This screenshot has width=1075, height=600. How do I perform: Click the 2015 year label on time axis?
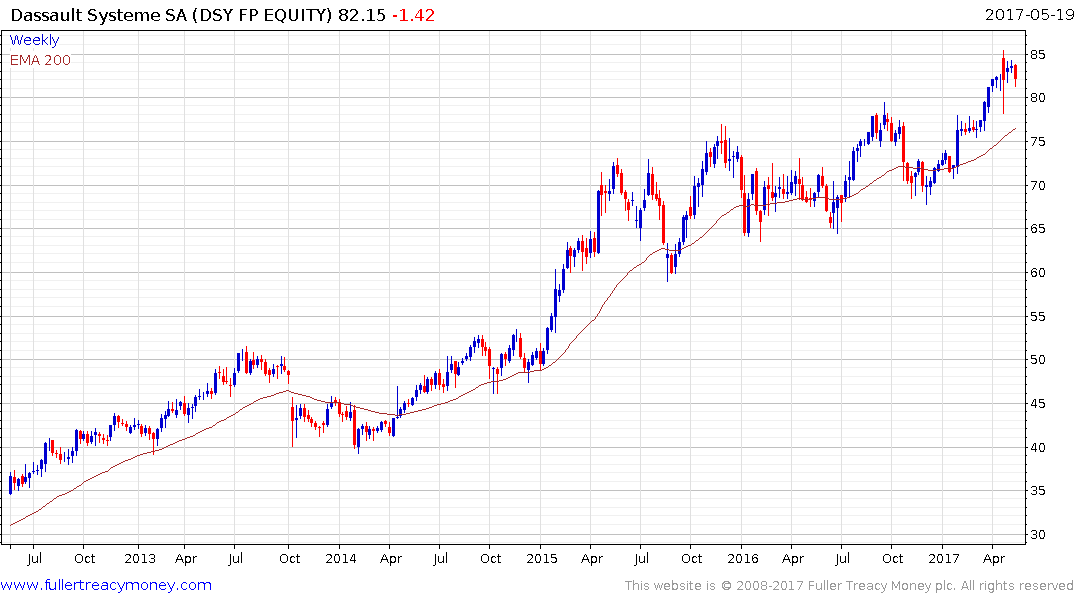click(542, 558)
